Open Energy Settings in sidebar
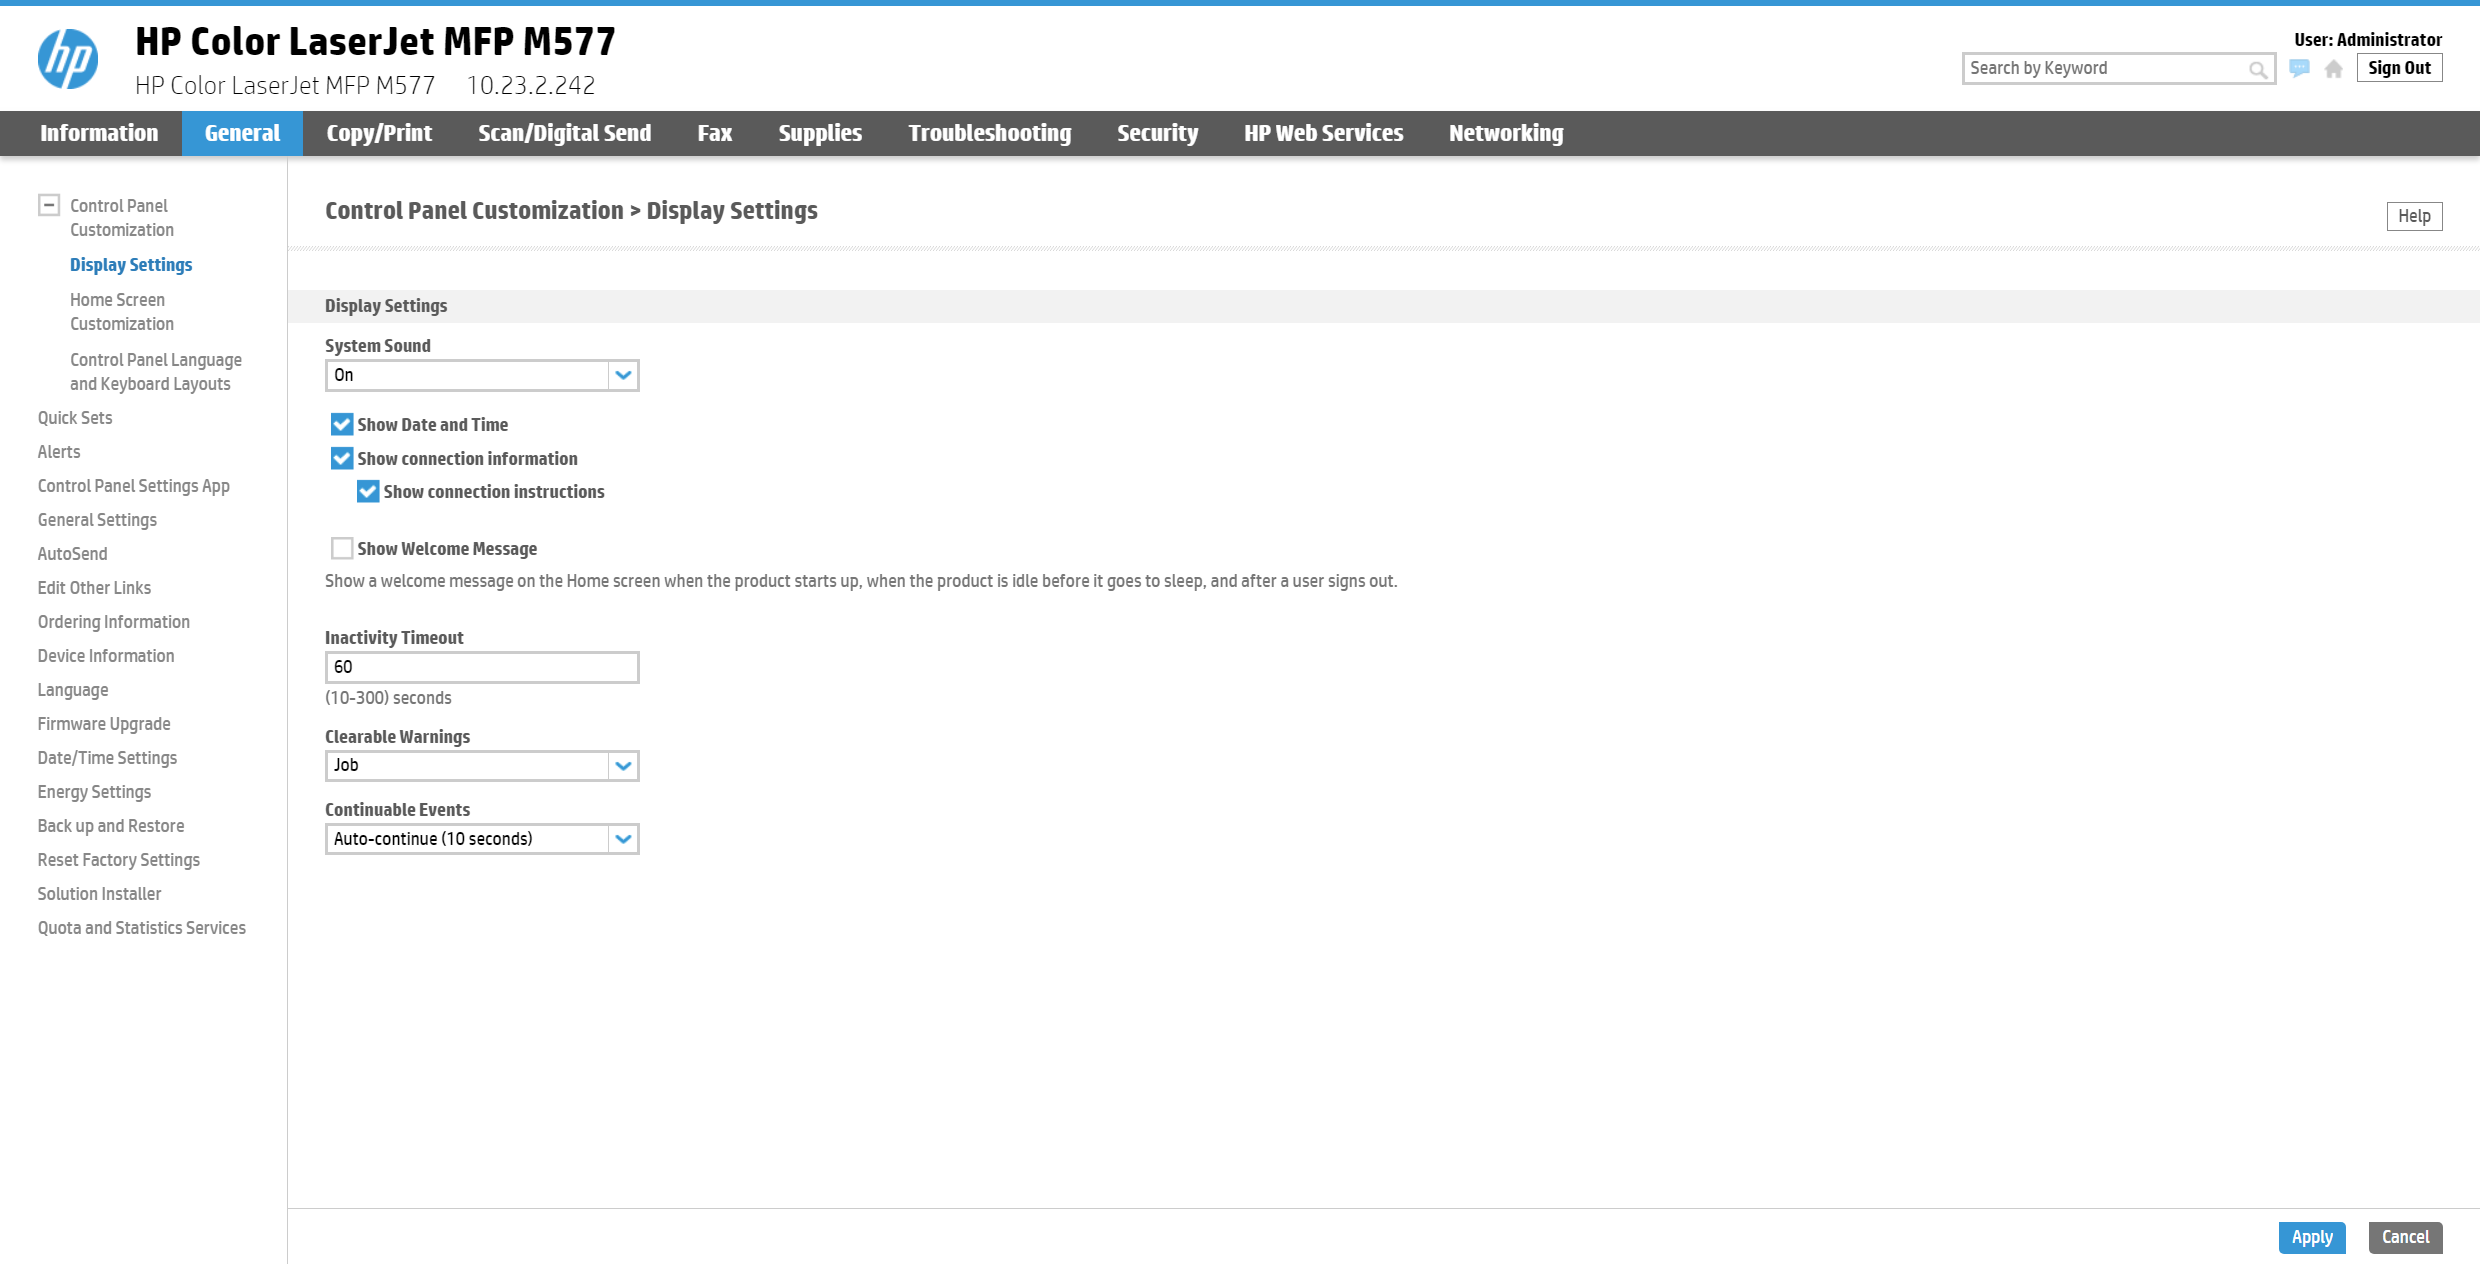The width and height of the screenshot is (2480, 1264). [94, 792]
